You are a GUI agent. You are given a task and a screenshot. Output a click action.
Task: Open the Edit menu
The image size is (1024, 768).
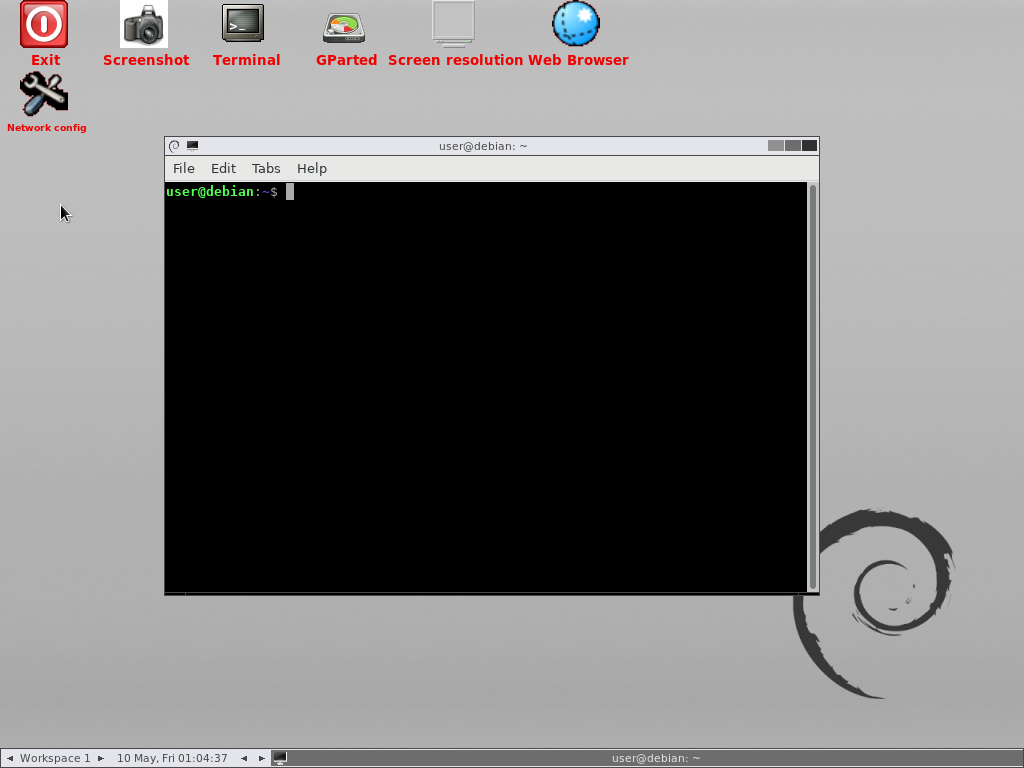click(223, 168)
